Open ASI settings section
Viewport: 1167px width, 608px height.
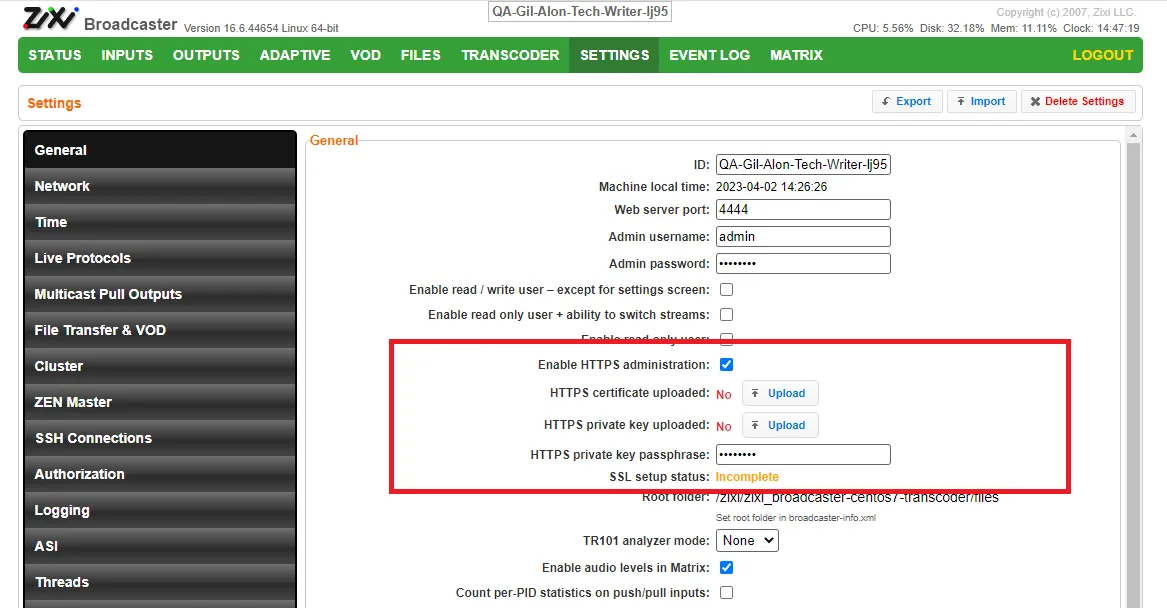click(160, 546)
